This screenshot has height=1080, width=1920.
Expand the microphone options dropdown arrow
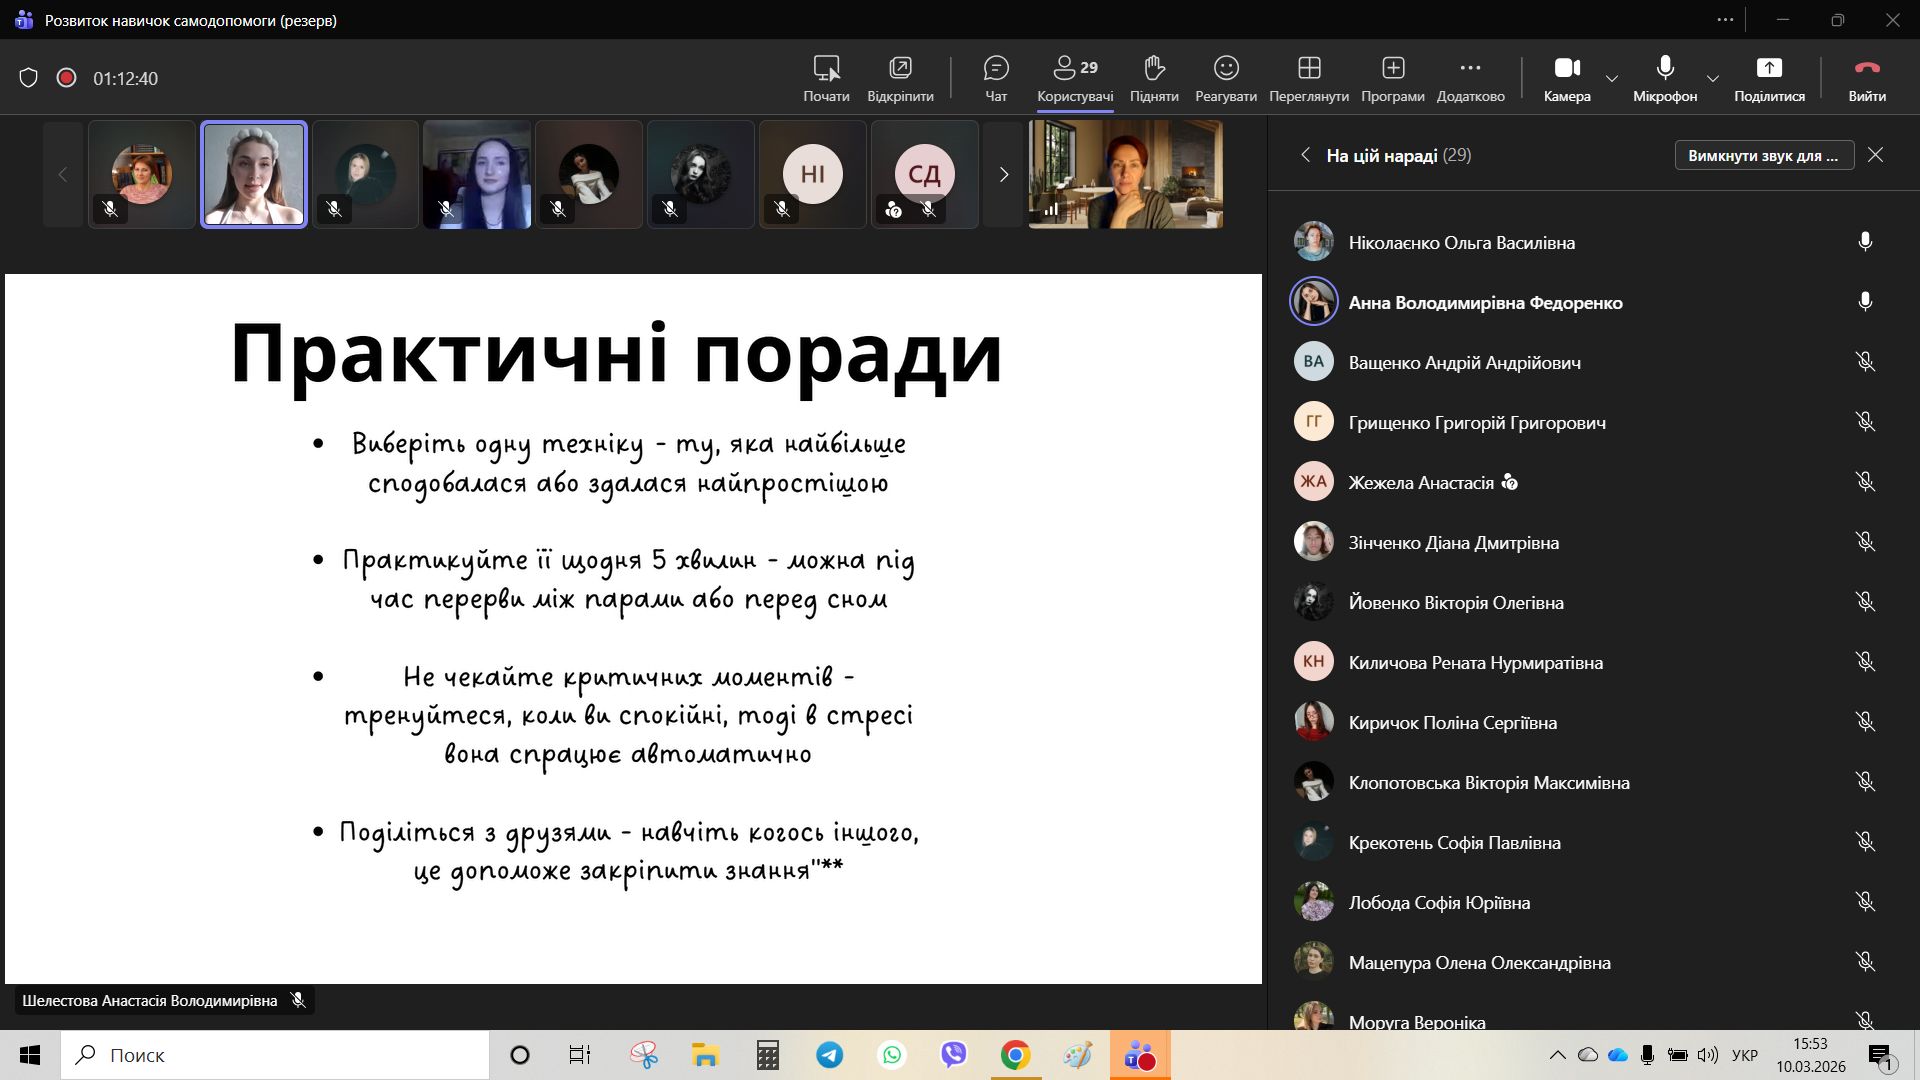(1713, 78)
